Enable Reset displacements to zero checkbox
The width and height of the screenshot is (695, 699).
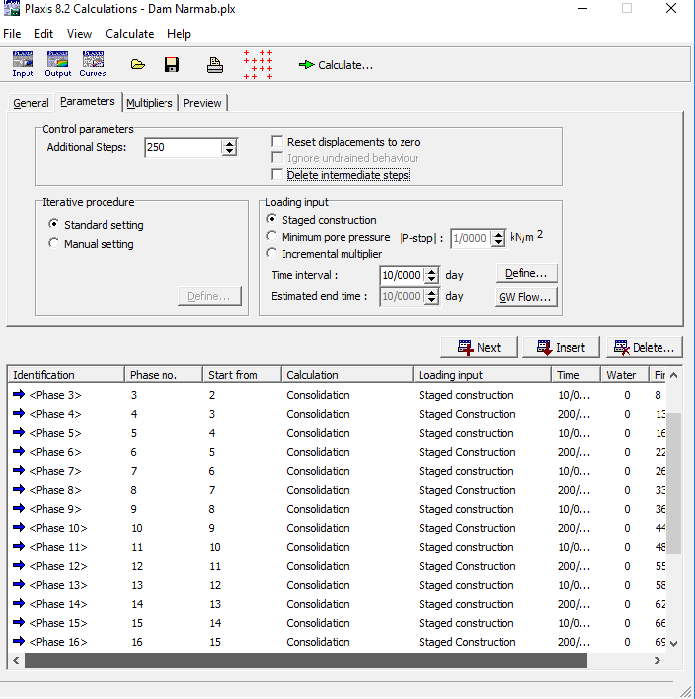tap(278, 142)
